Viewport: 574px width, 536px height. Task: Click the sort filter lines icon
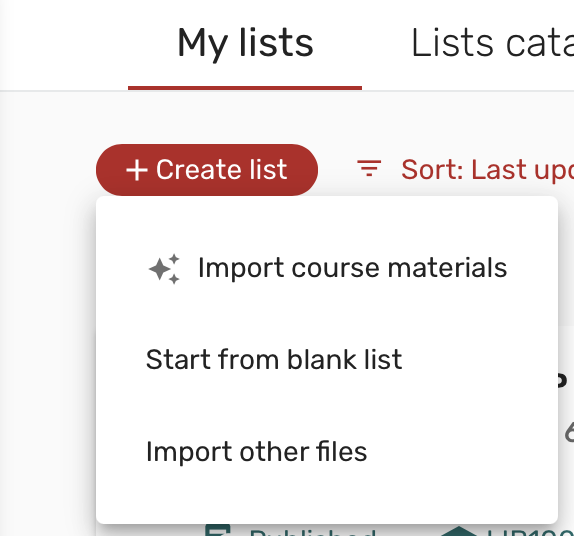(x=369, y=168)
